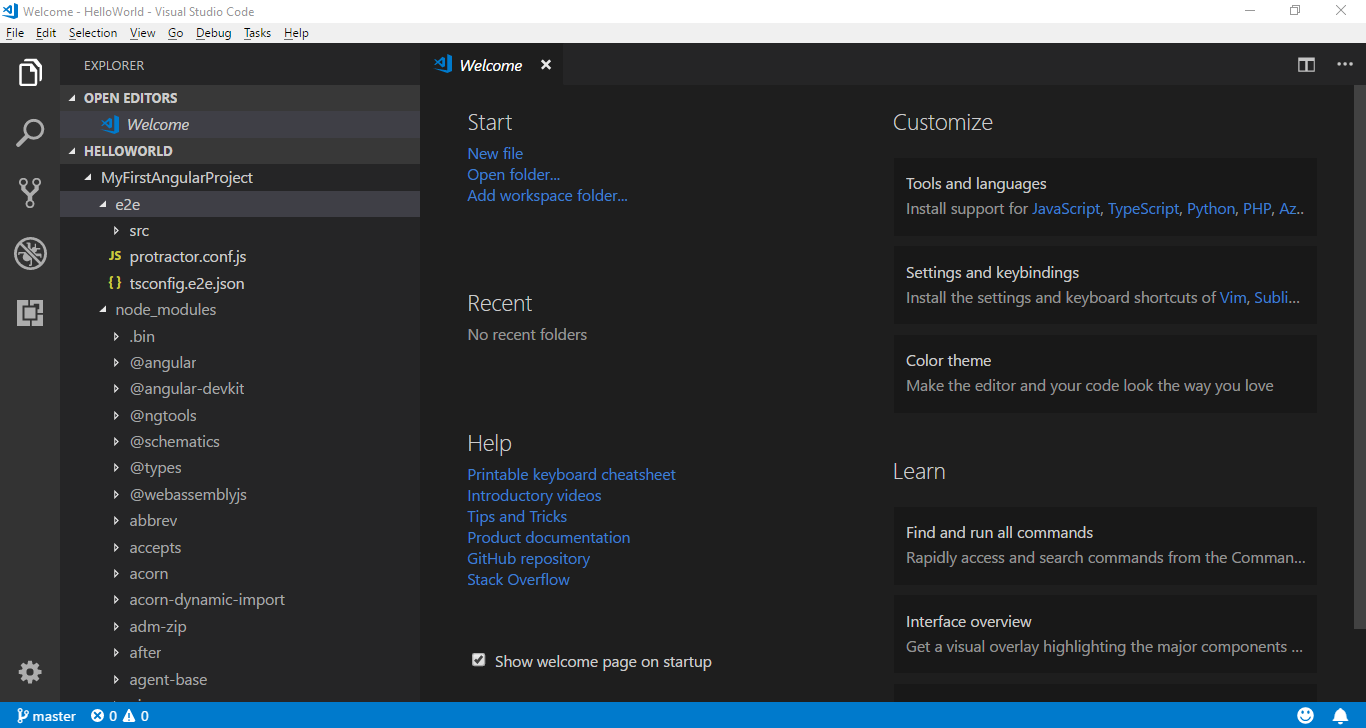
Task: Open the Interface overview card
Action: [1105, 634]
